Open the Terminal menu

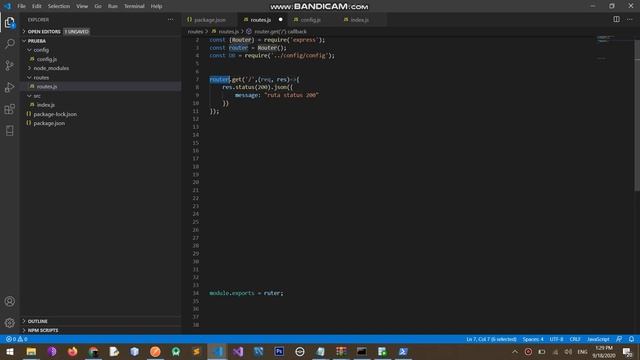(x=134, y=6)
